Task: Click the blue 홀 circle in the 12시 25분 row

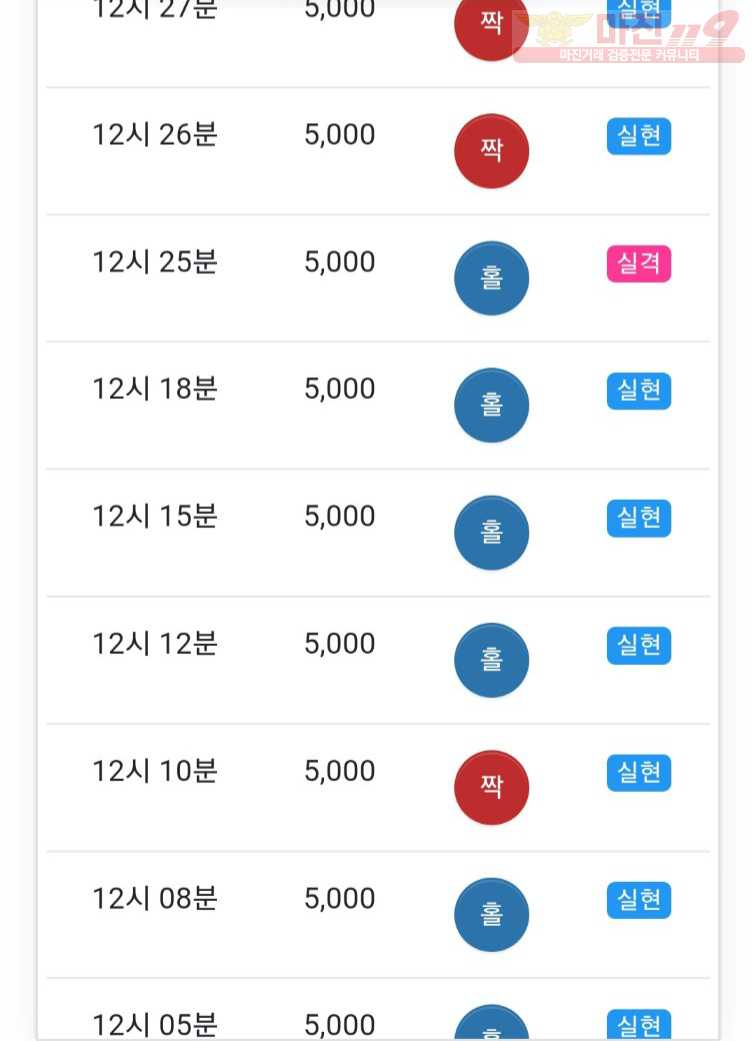Action: pyautogui.click(x=491, y=278)
